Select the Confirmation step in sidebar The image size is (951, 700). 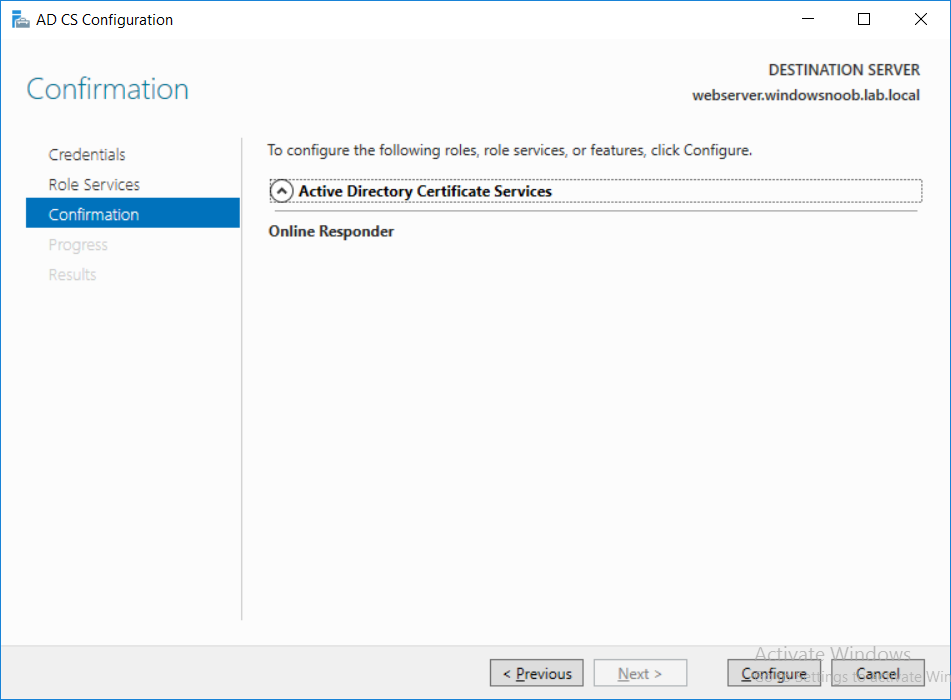click(133, 214)
